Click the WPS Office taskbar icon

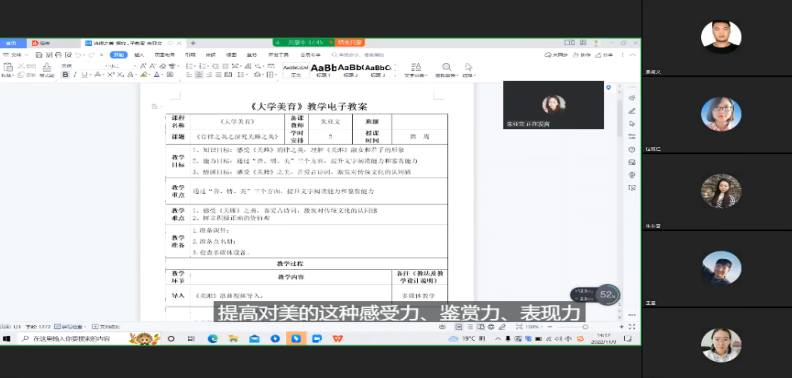(x=337, y=339)
